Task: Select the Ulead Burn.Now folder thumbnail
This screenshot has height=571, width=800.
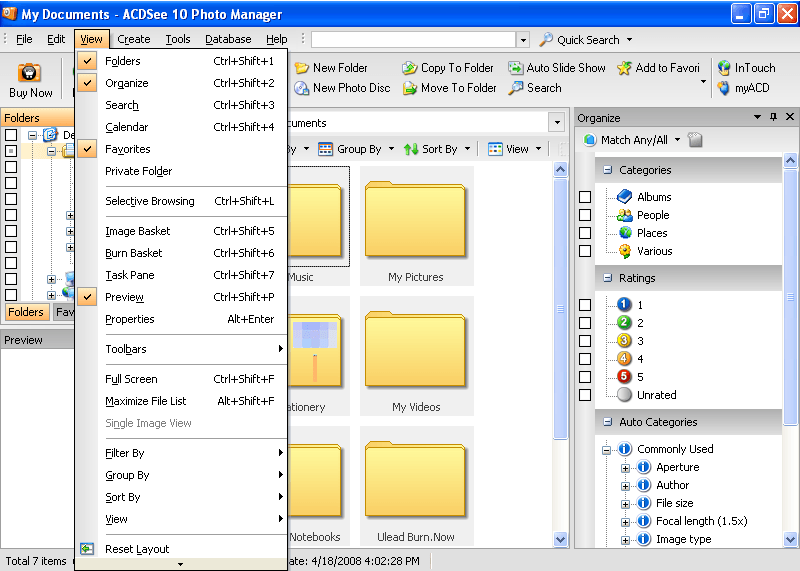Action: click(416, 486)
